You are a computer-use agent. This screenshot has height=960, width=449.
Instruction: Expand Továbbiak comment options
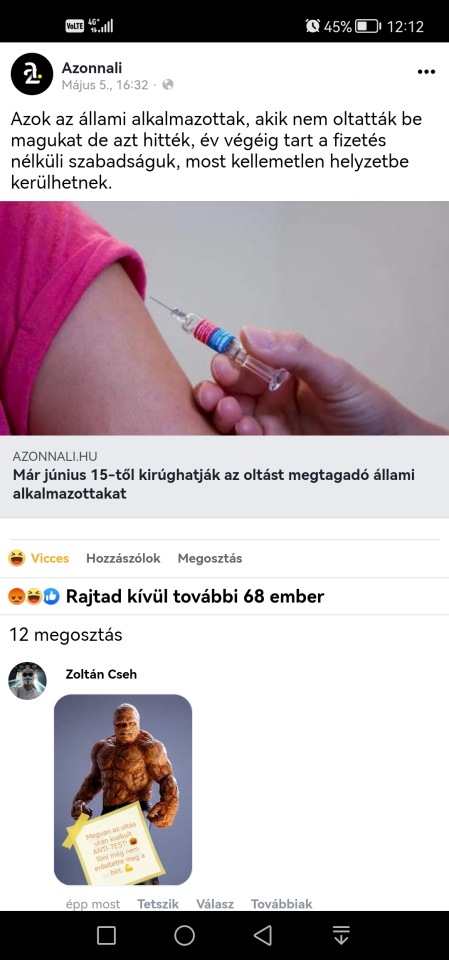pyautogui.click(x=282, y=904)
